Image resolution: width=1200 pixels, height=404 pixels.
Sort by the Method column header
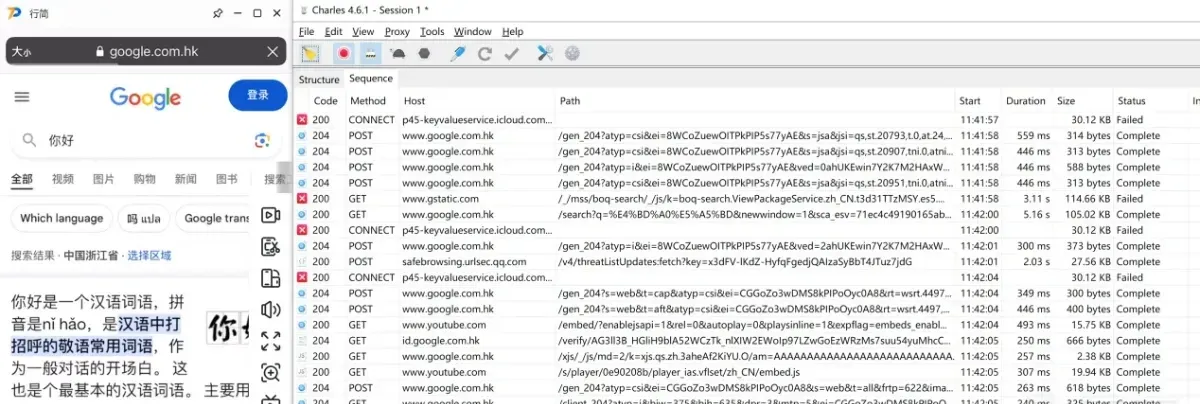[x=368, y=101]
